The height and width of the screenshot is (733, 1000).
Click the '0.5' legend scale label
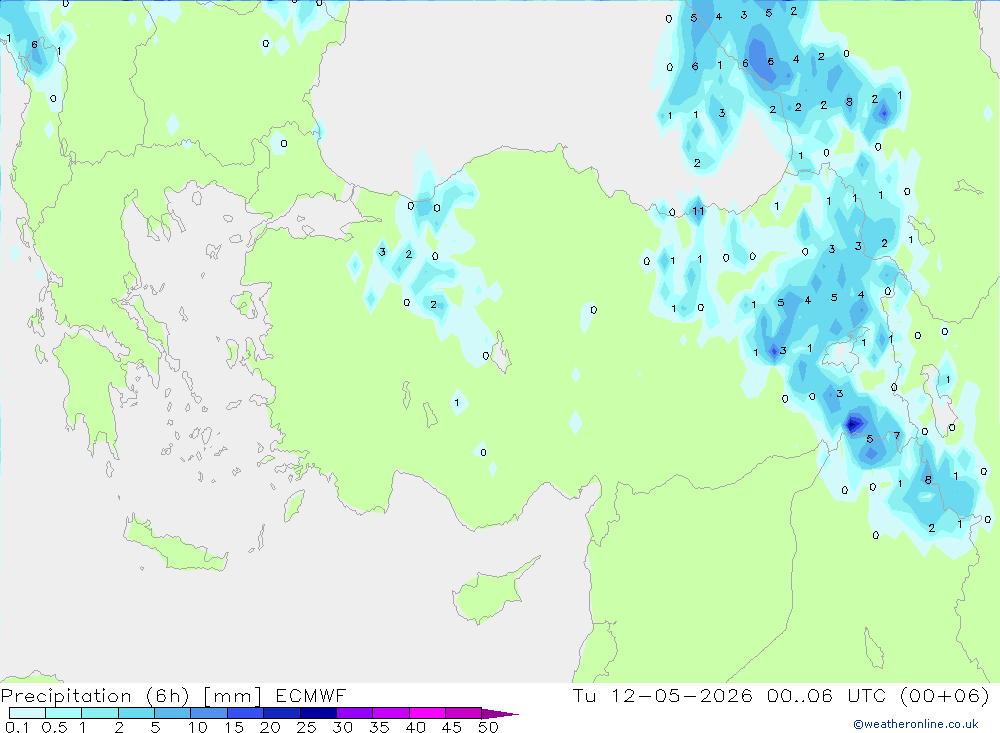coord(54,727)
